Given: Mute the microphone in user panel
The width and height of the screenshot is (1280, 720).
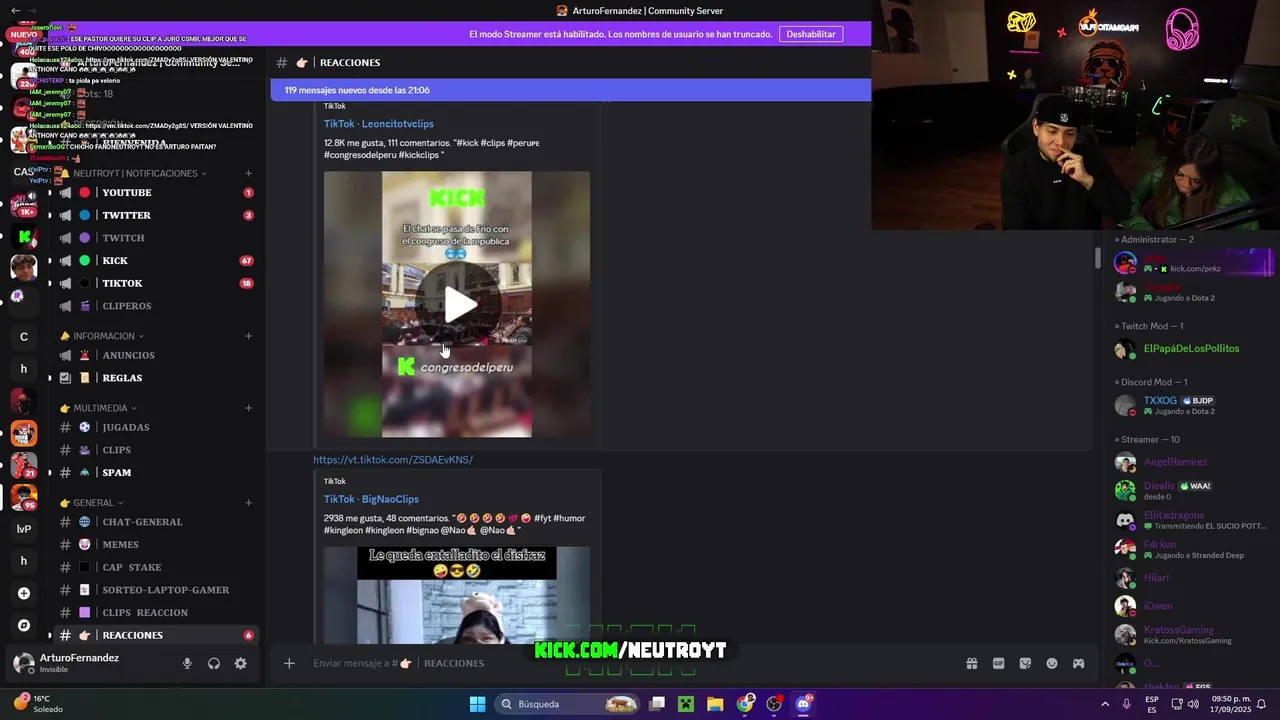Looking at the screenshot, I should [187, 663].
